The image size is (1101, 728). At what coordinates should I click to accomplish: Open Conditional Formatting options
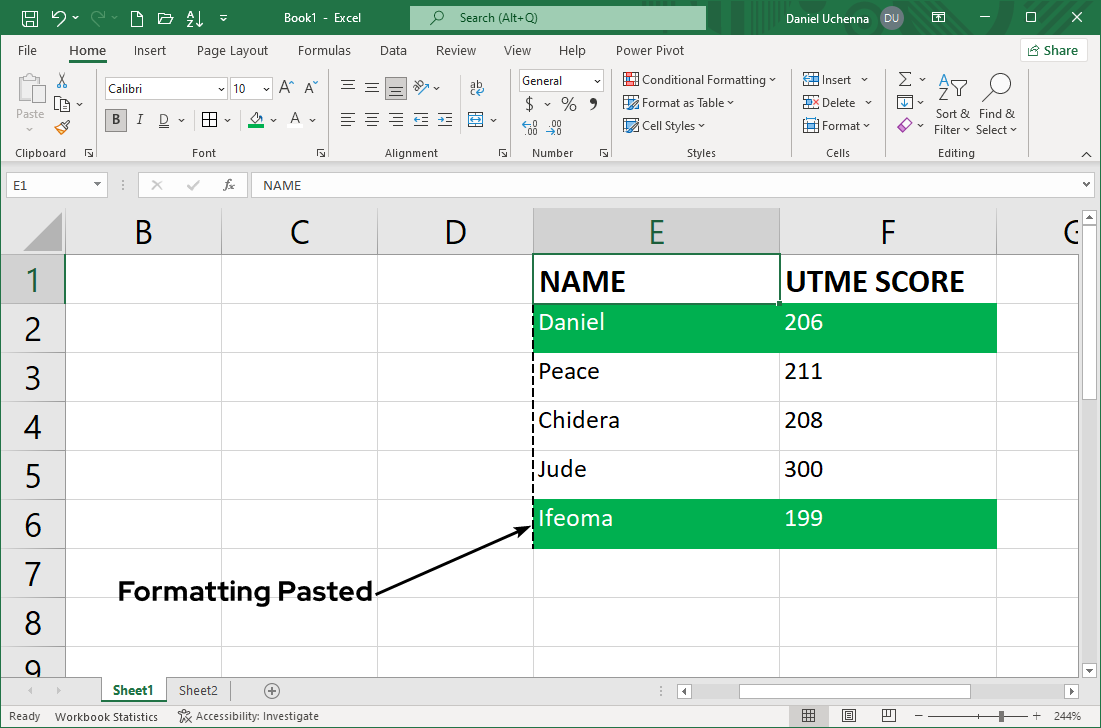[699, 79]
